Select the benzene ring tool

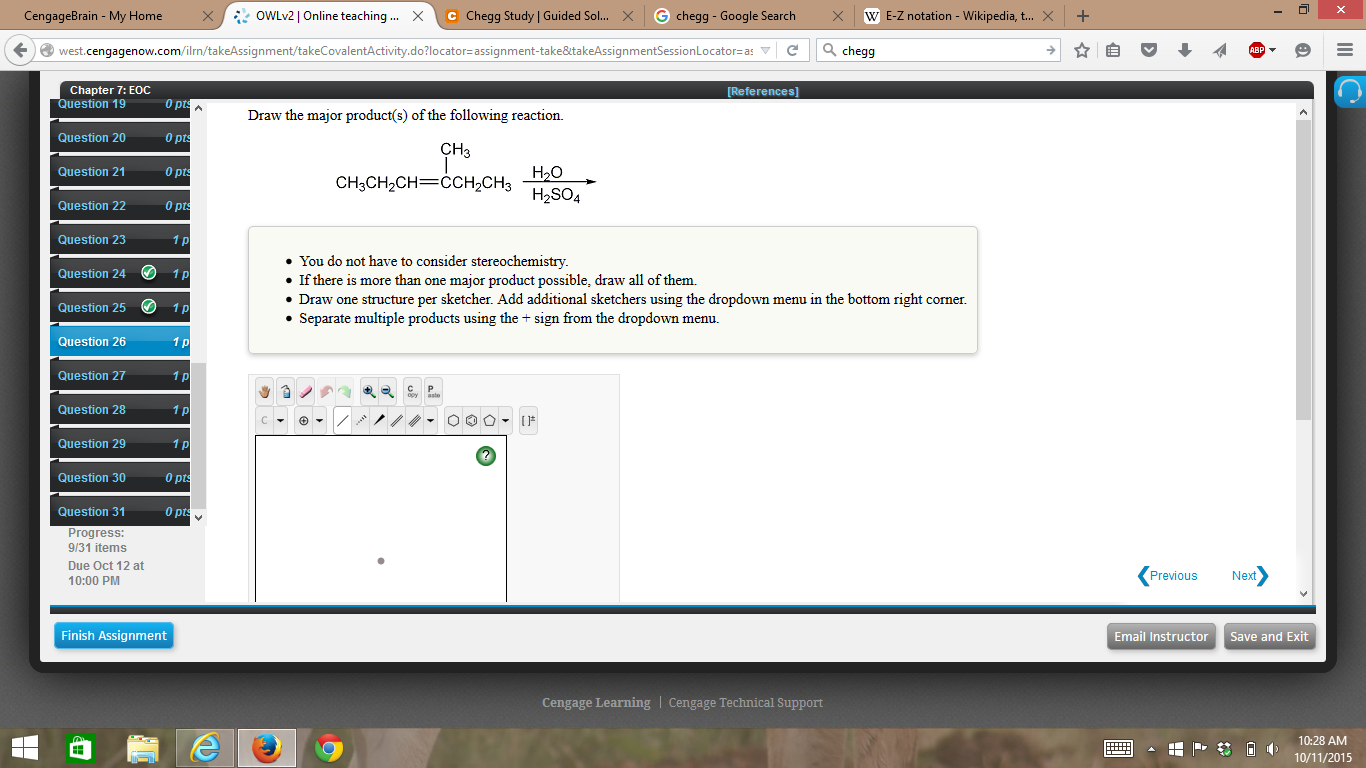coord(471,421)
